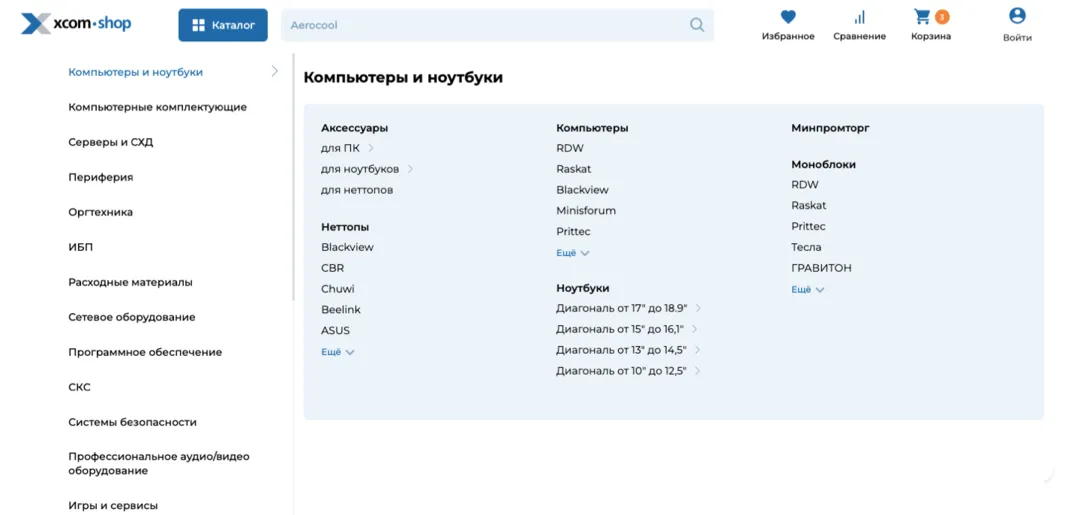This screenshot has width=1071, height=515.
Task: Select Компьютерные комплектующие category
Action: pos(158,107)
